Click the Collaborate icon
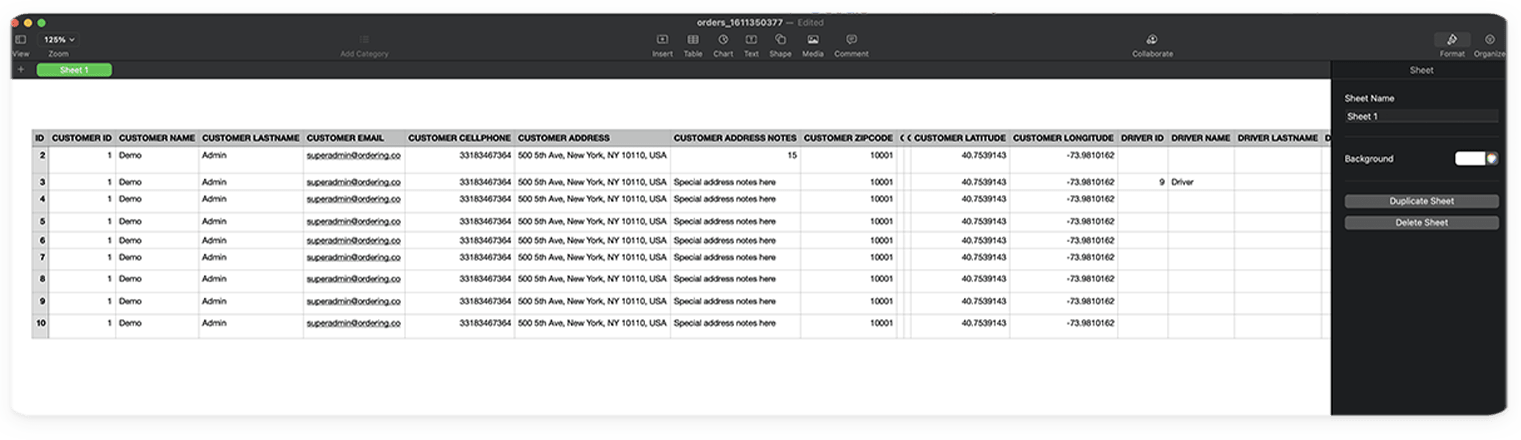The image size is (1521, 440). pyautogui.click(x=1152, y=39)
